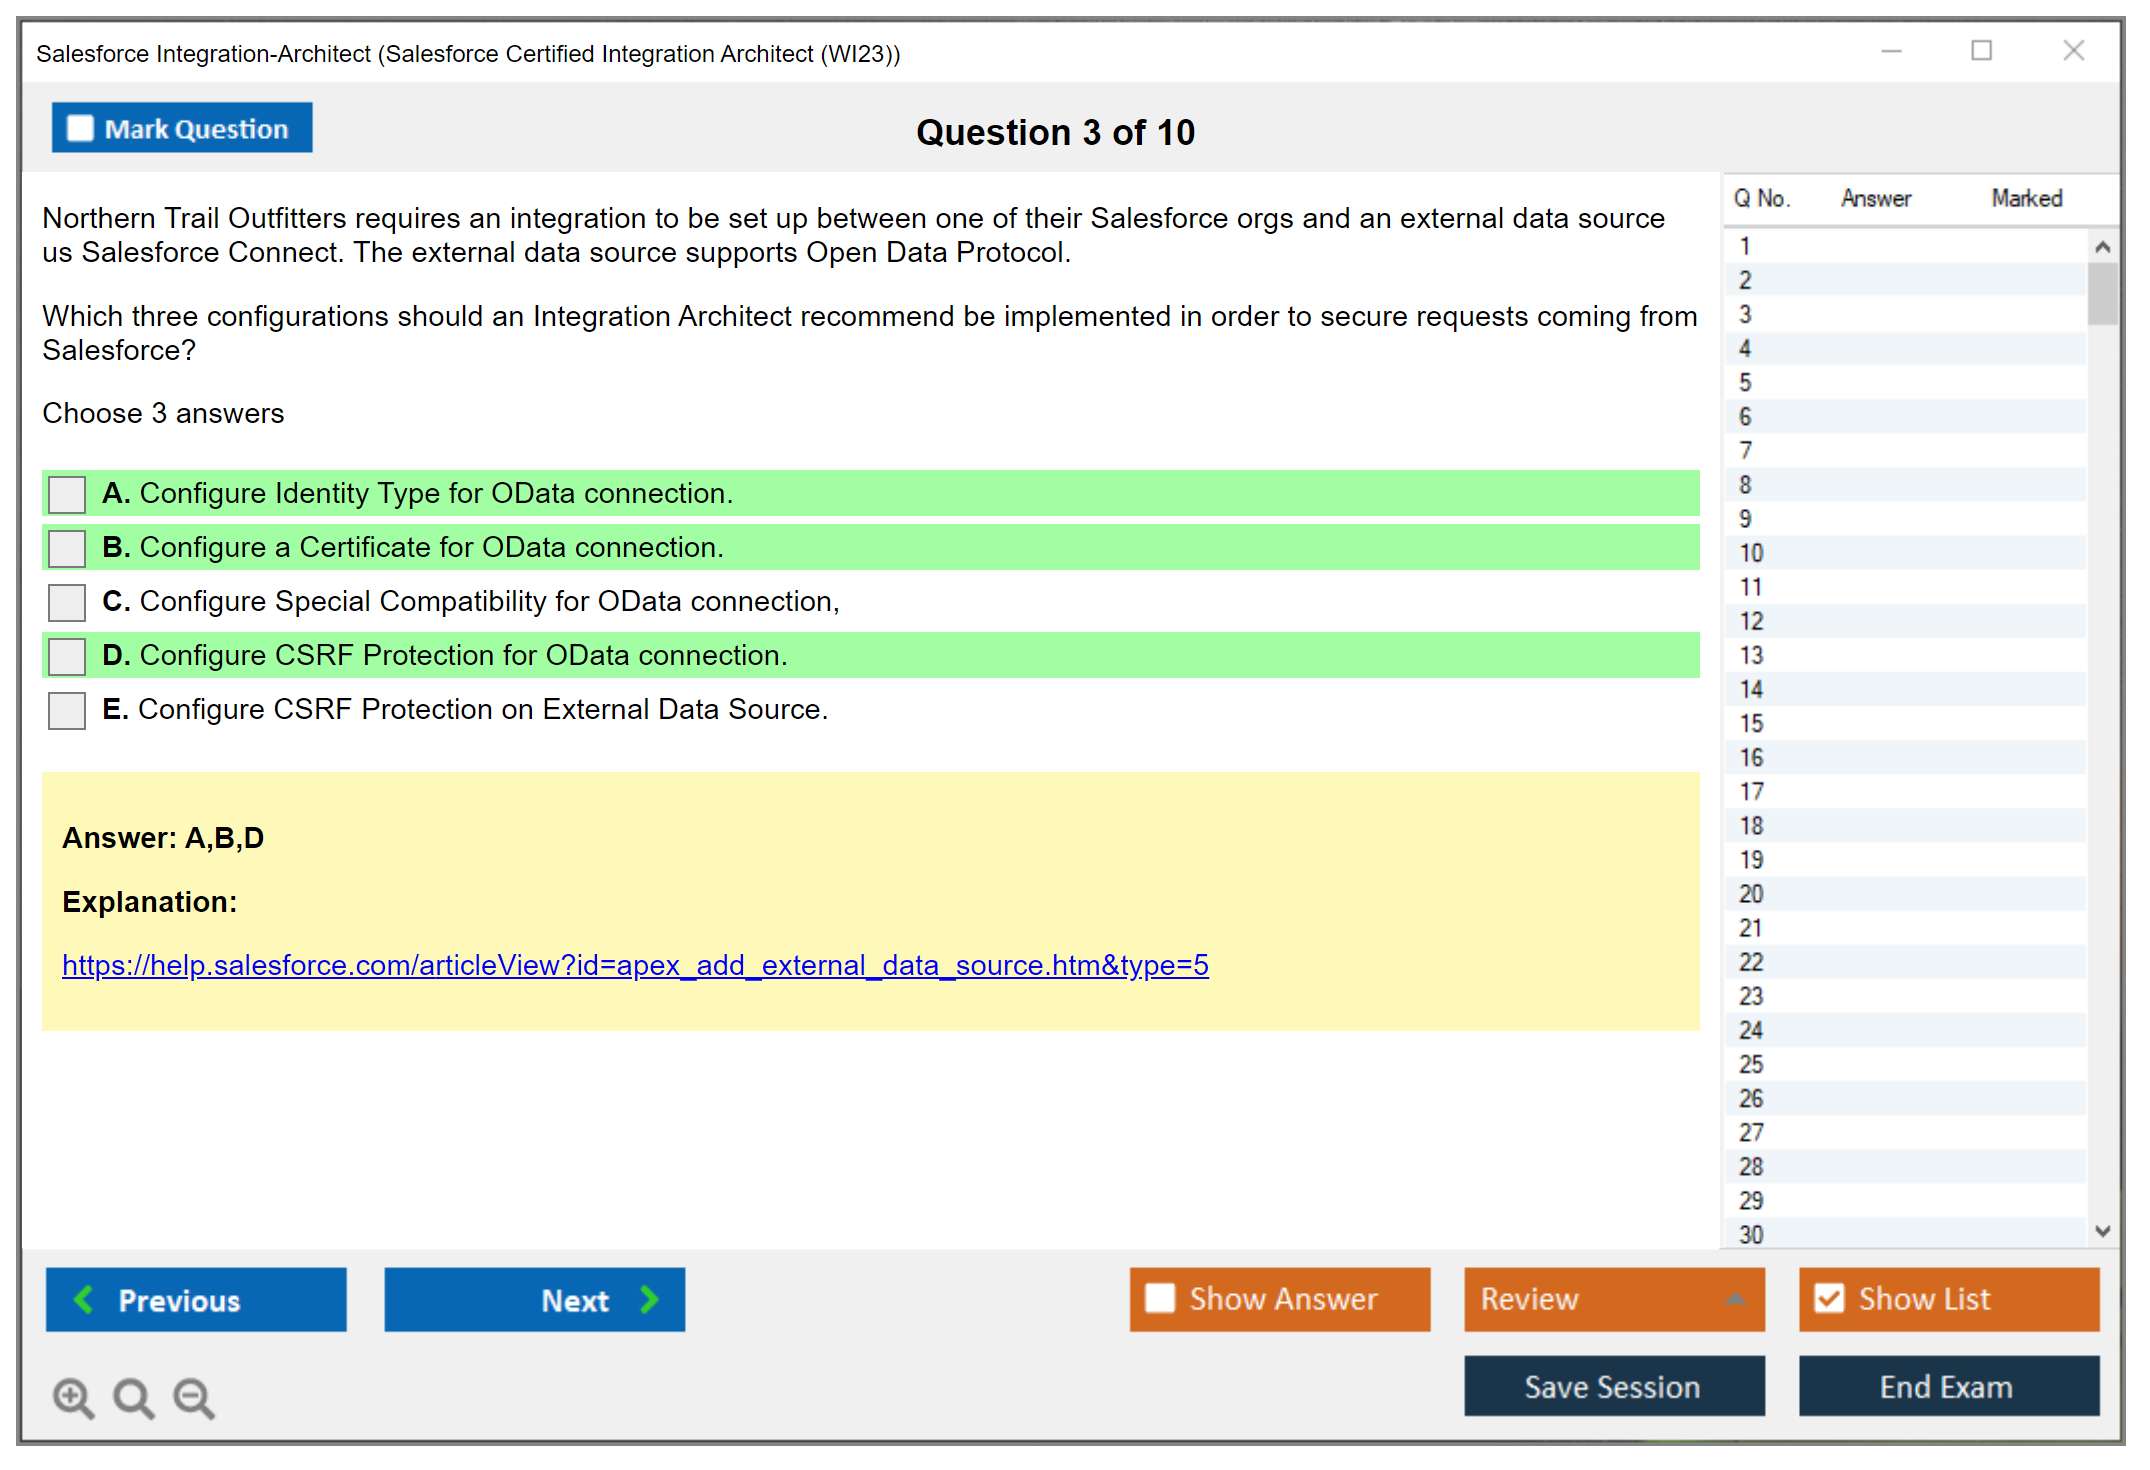Select question 12 in the list
This screenshot has height=1470, width=2150.
[1751, 621]
